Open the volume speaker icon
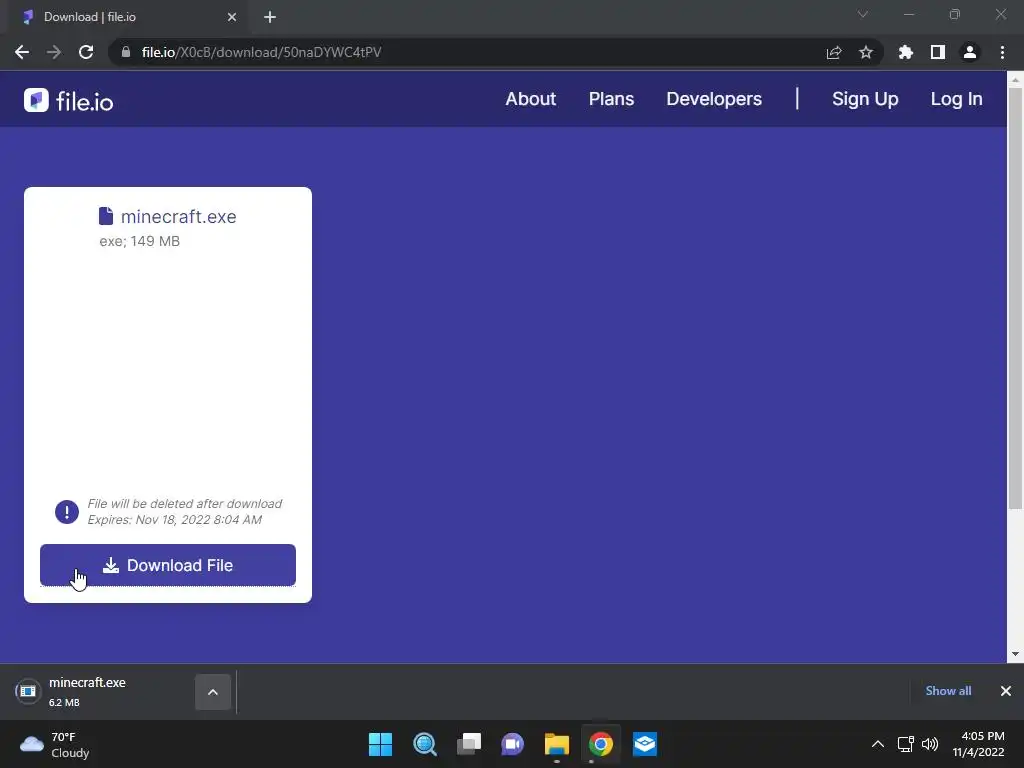 (x=930, y=744)
